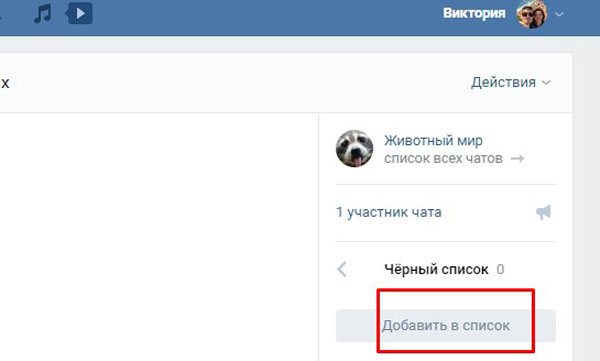Click the small chevron next to Действия

click(546, 82)
